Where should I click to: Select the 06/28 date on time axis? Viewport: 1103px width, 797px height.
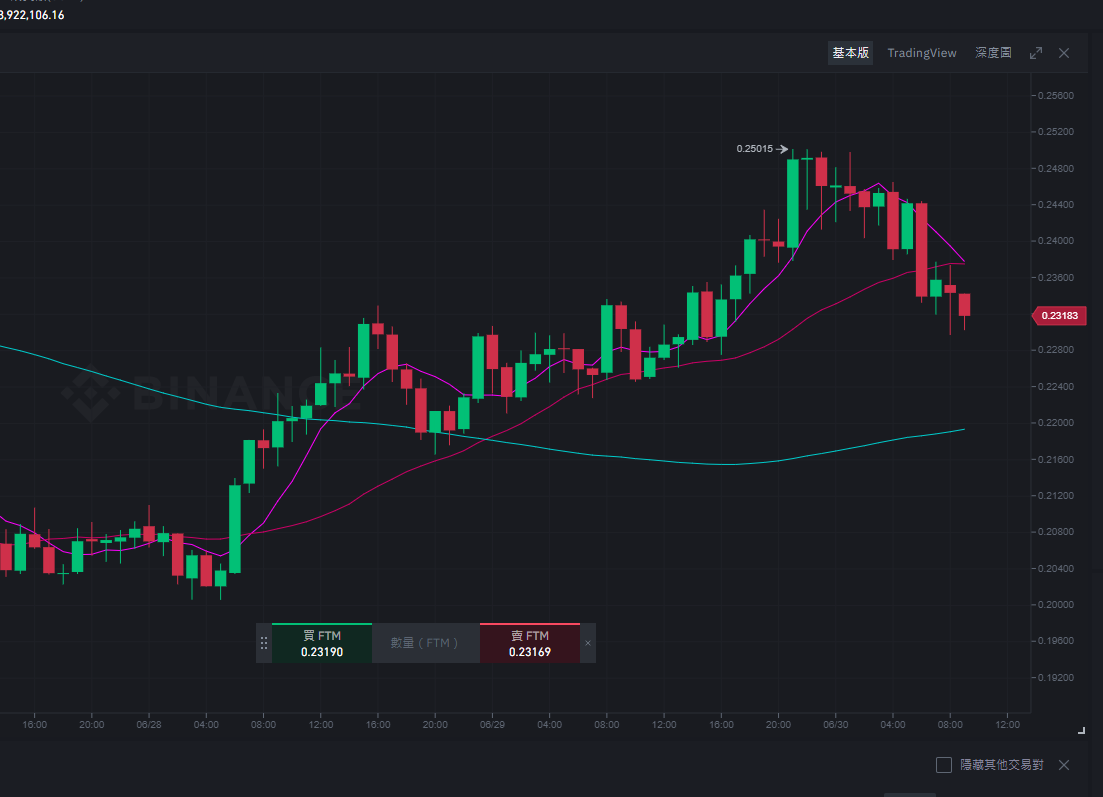[149, 725]
